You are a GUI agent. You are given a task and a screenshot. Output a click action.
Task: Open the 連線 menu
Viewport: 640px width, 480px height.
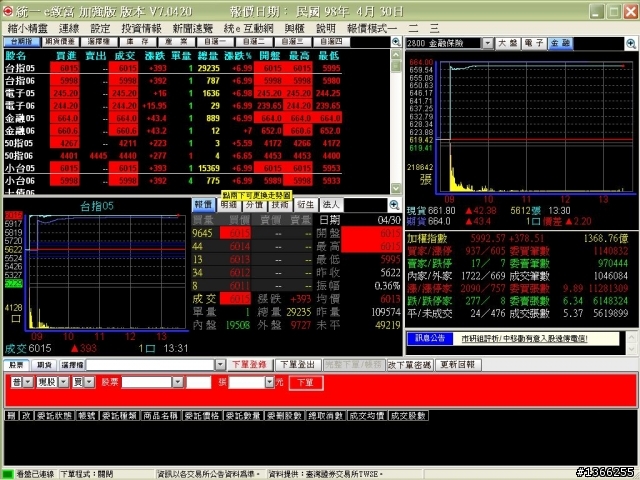[69, 28]
